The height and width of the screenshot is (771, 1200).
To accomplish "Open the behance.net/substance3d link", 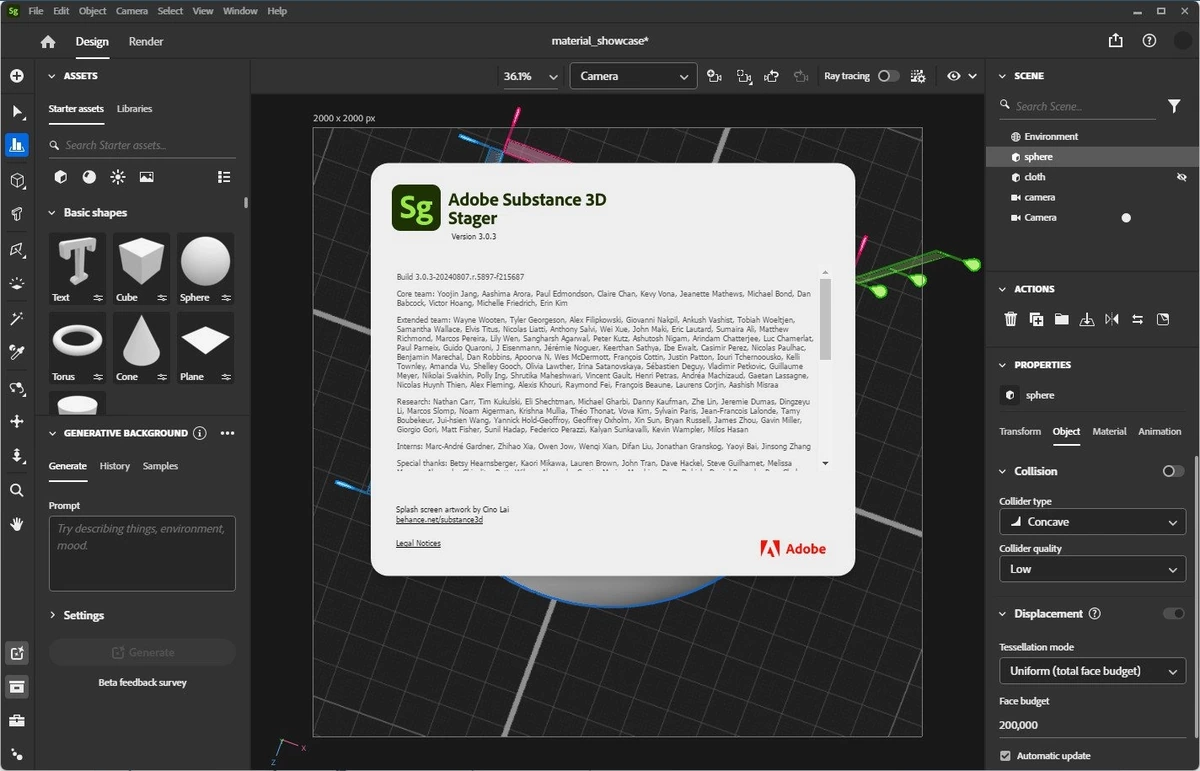I will coord(439,520).
